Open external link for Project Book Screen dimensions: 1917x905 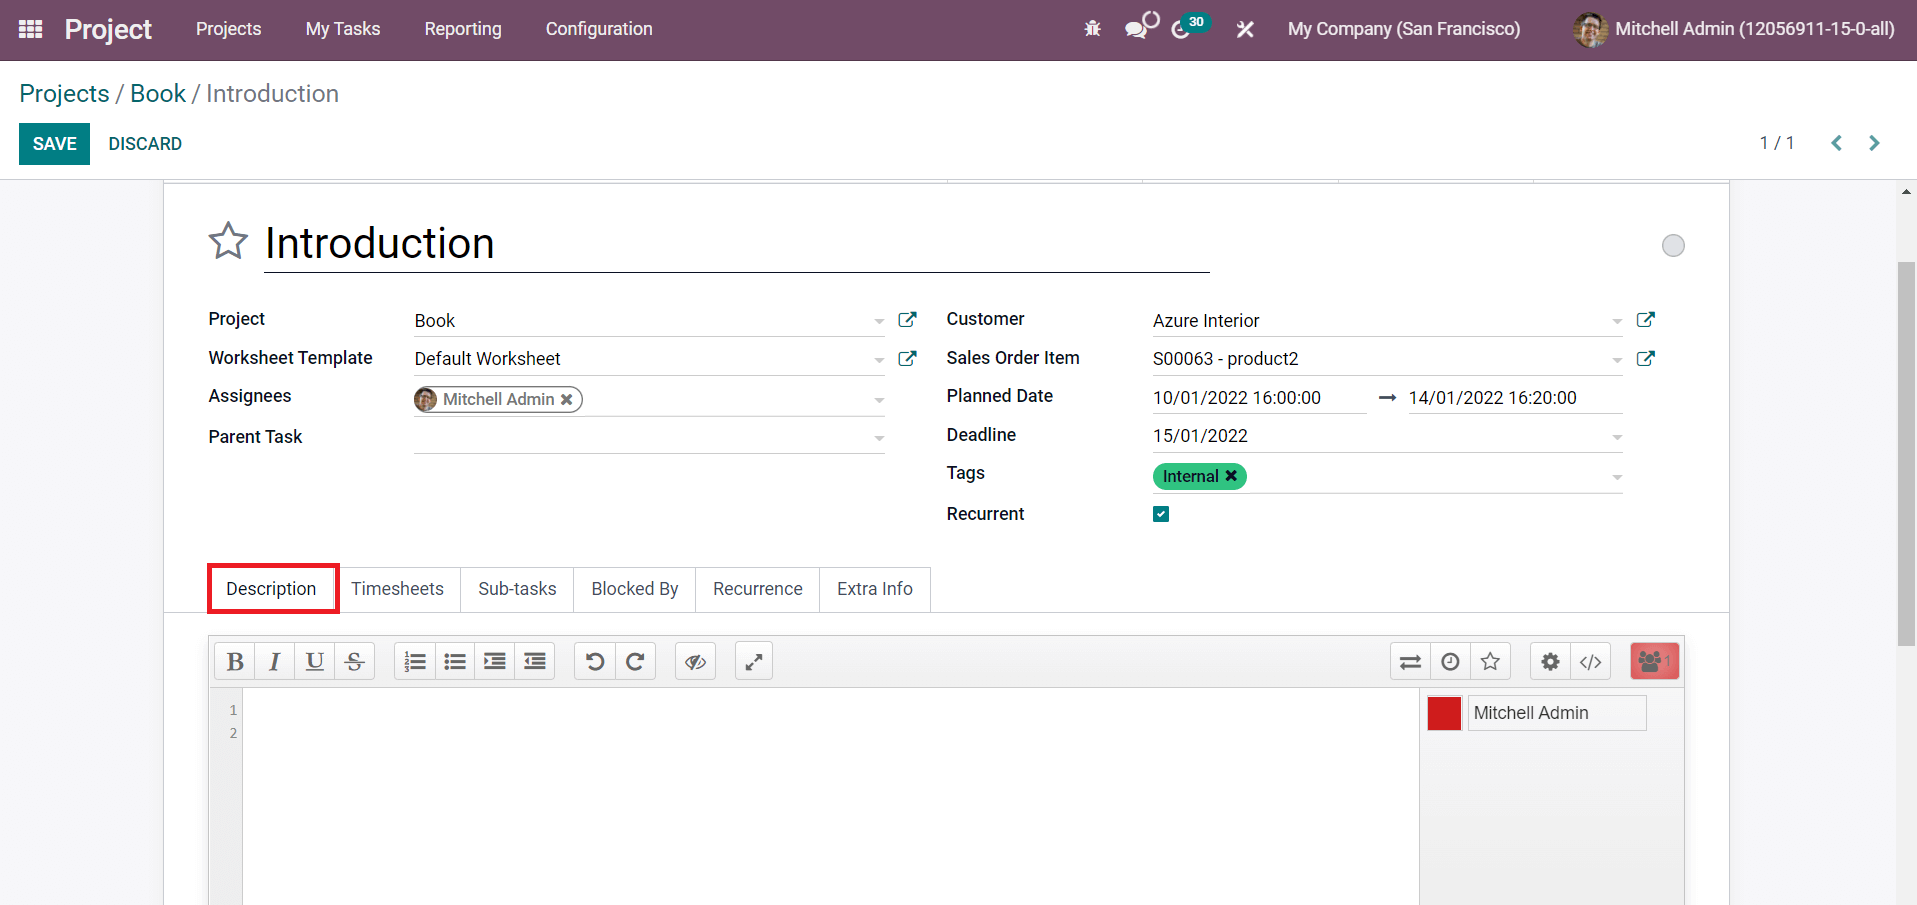(x=907, y=320)
